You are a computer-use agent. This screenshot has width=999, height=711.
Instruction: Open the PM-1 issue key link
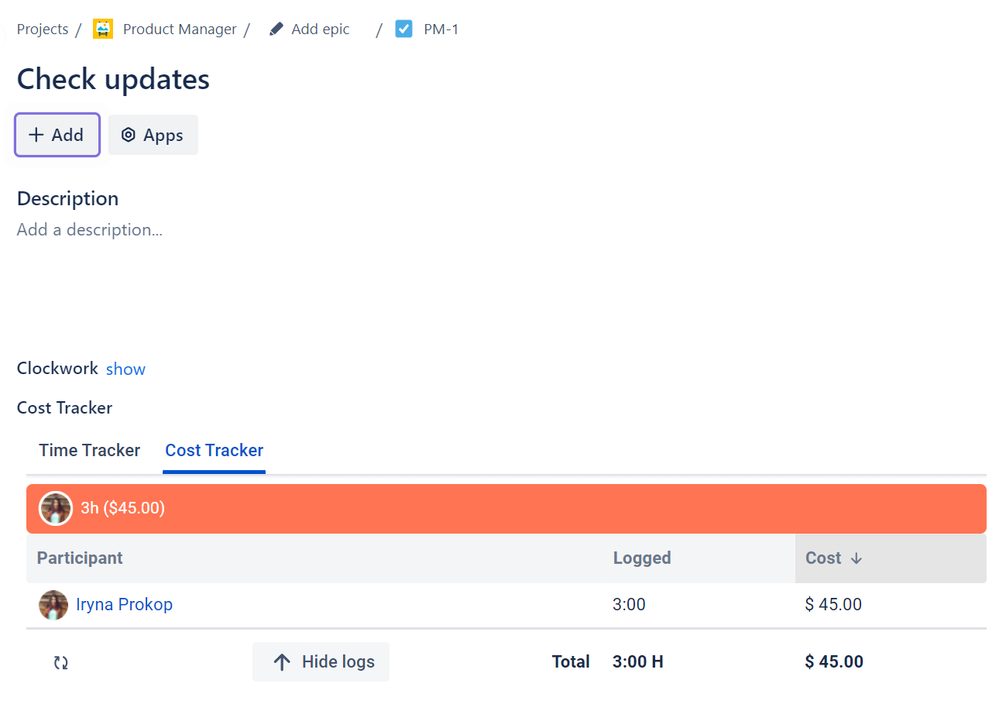tap(441, 29)
